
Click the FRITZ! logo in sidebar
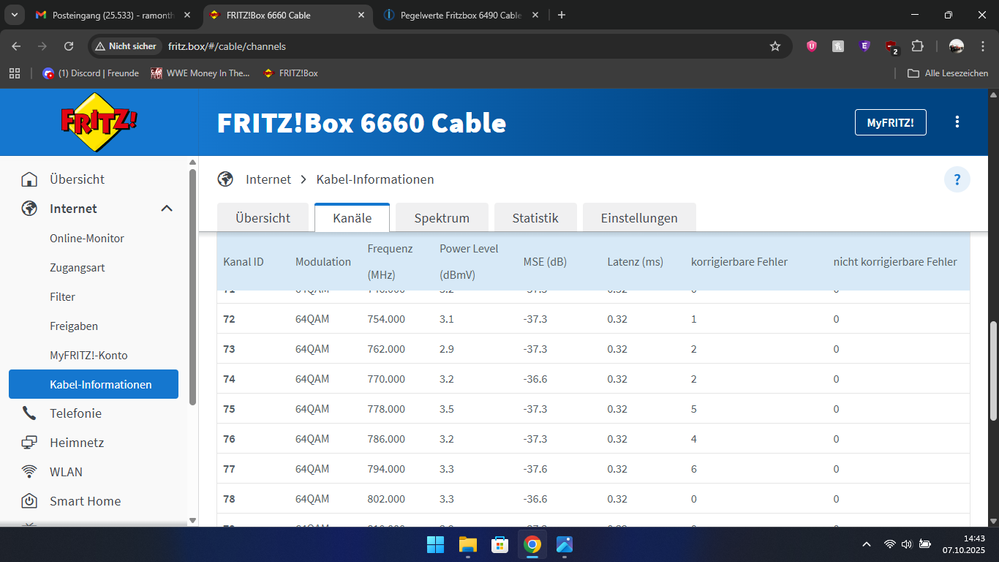coord(98,122)
